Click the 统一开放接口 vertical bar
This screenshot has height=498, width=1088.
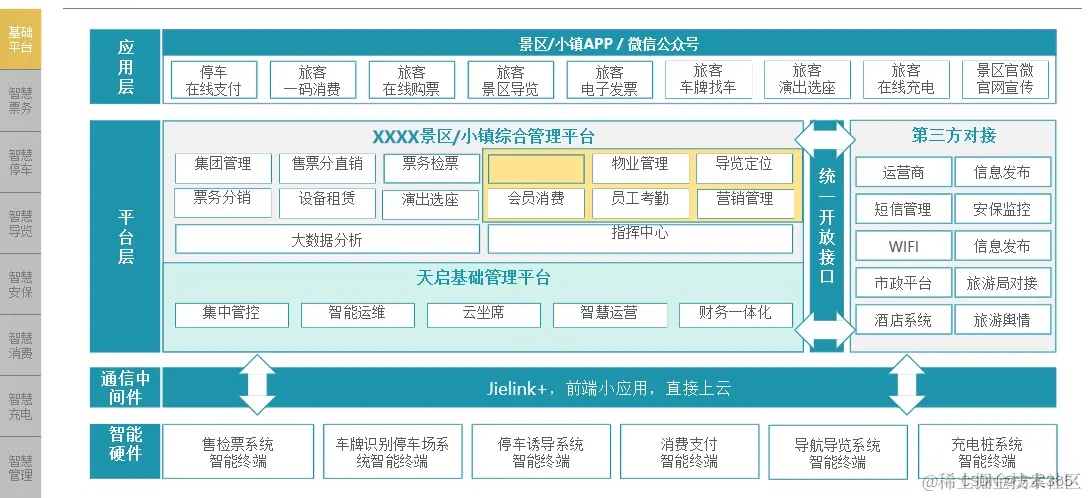(826, 234)
